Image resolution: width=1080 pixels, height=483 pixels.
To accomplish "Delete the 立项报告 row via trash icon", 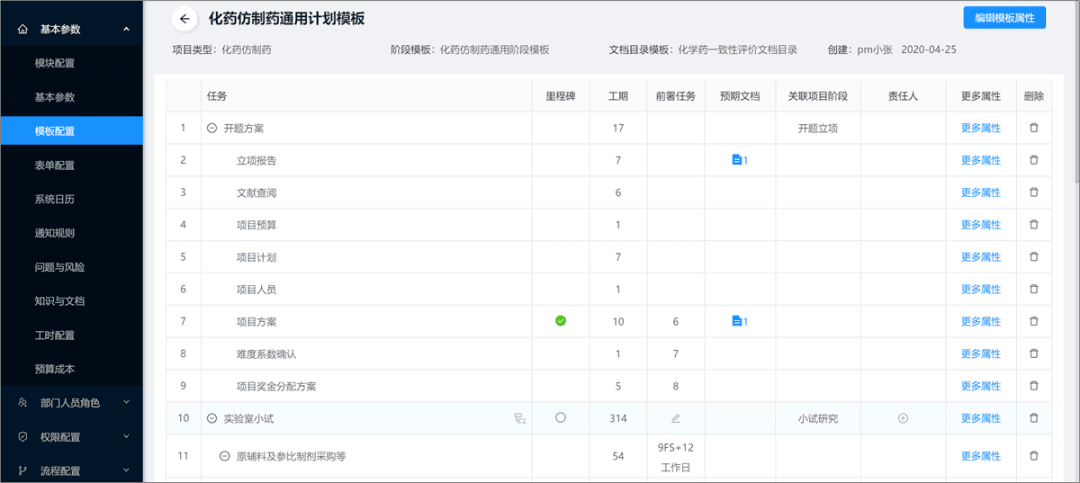I will (x=1034, y=160).
